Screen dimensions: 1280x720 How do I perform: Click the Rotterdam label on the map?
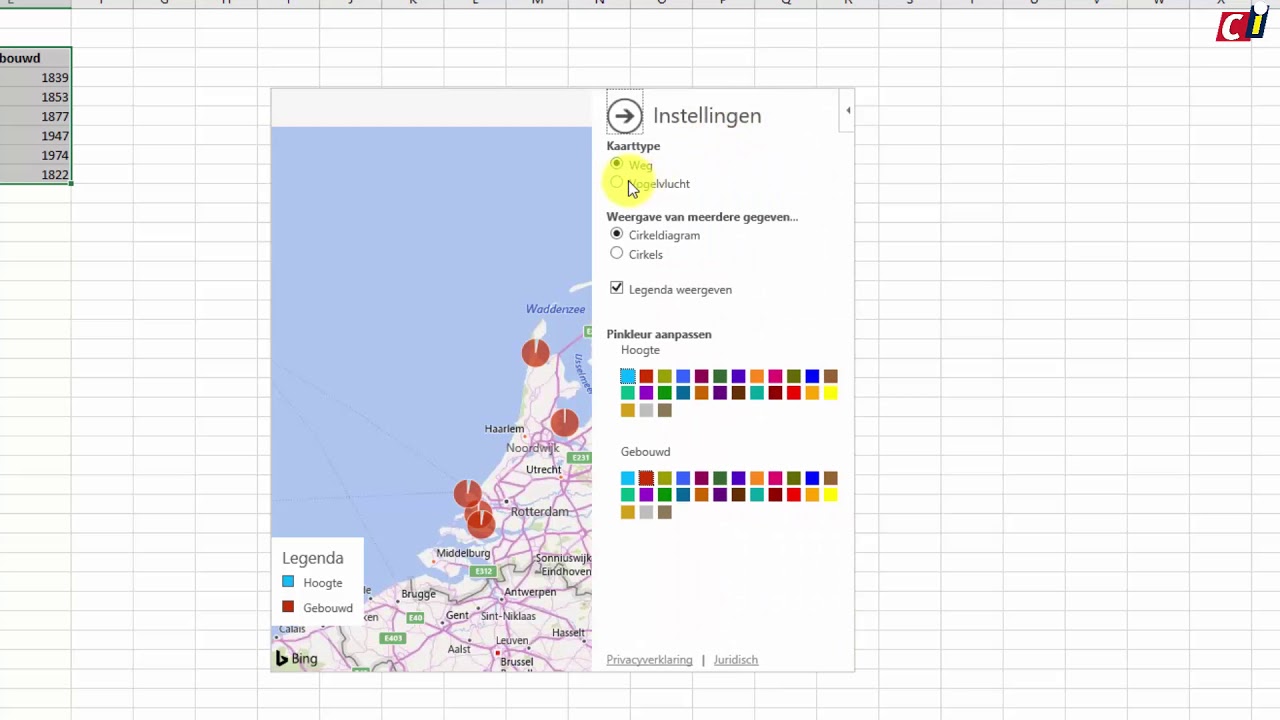pos(539,512)
